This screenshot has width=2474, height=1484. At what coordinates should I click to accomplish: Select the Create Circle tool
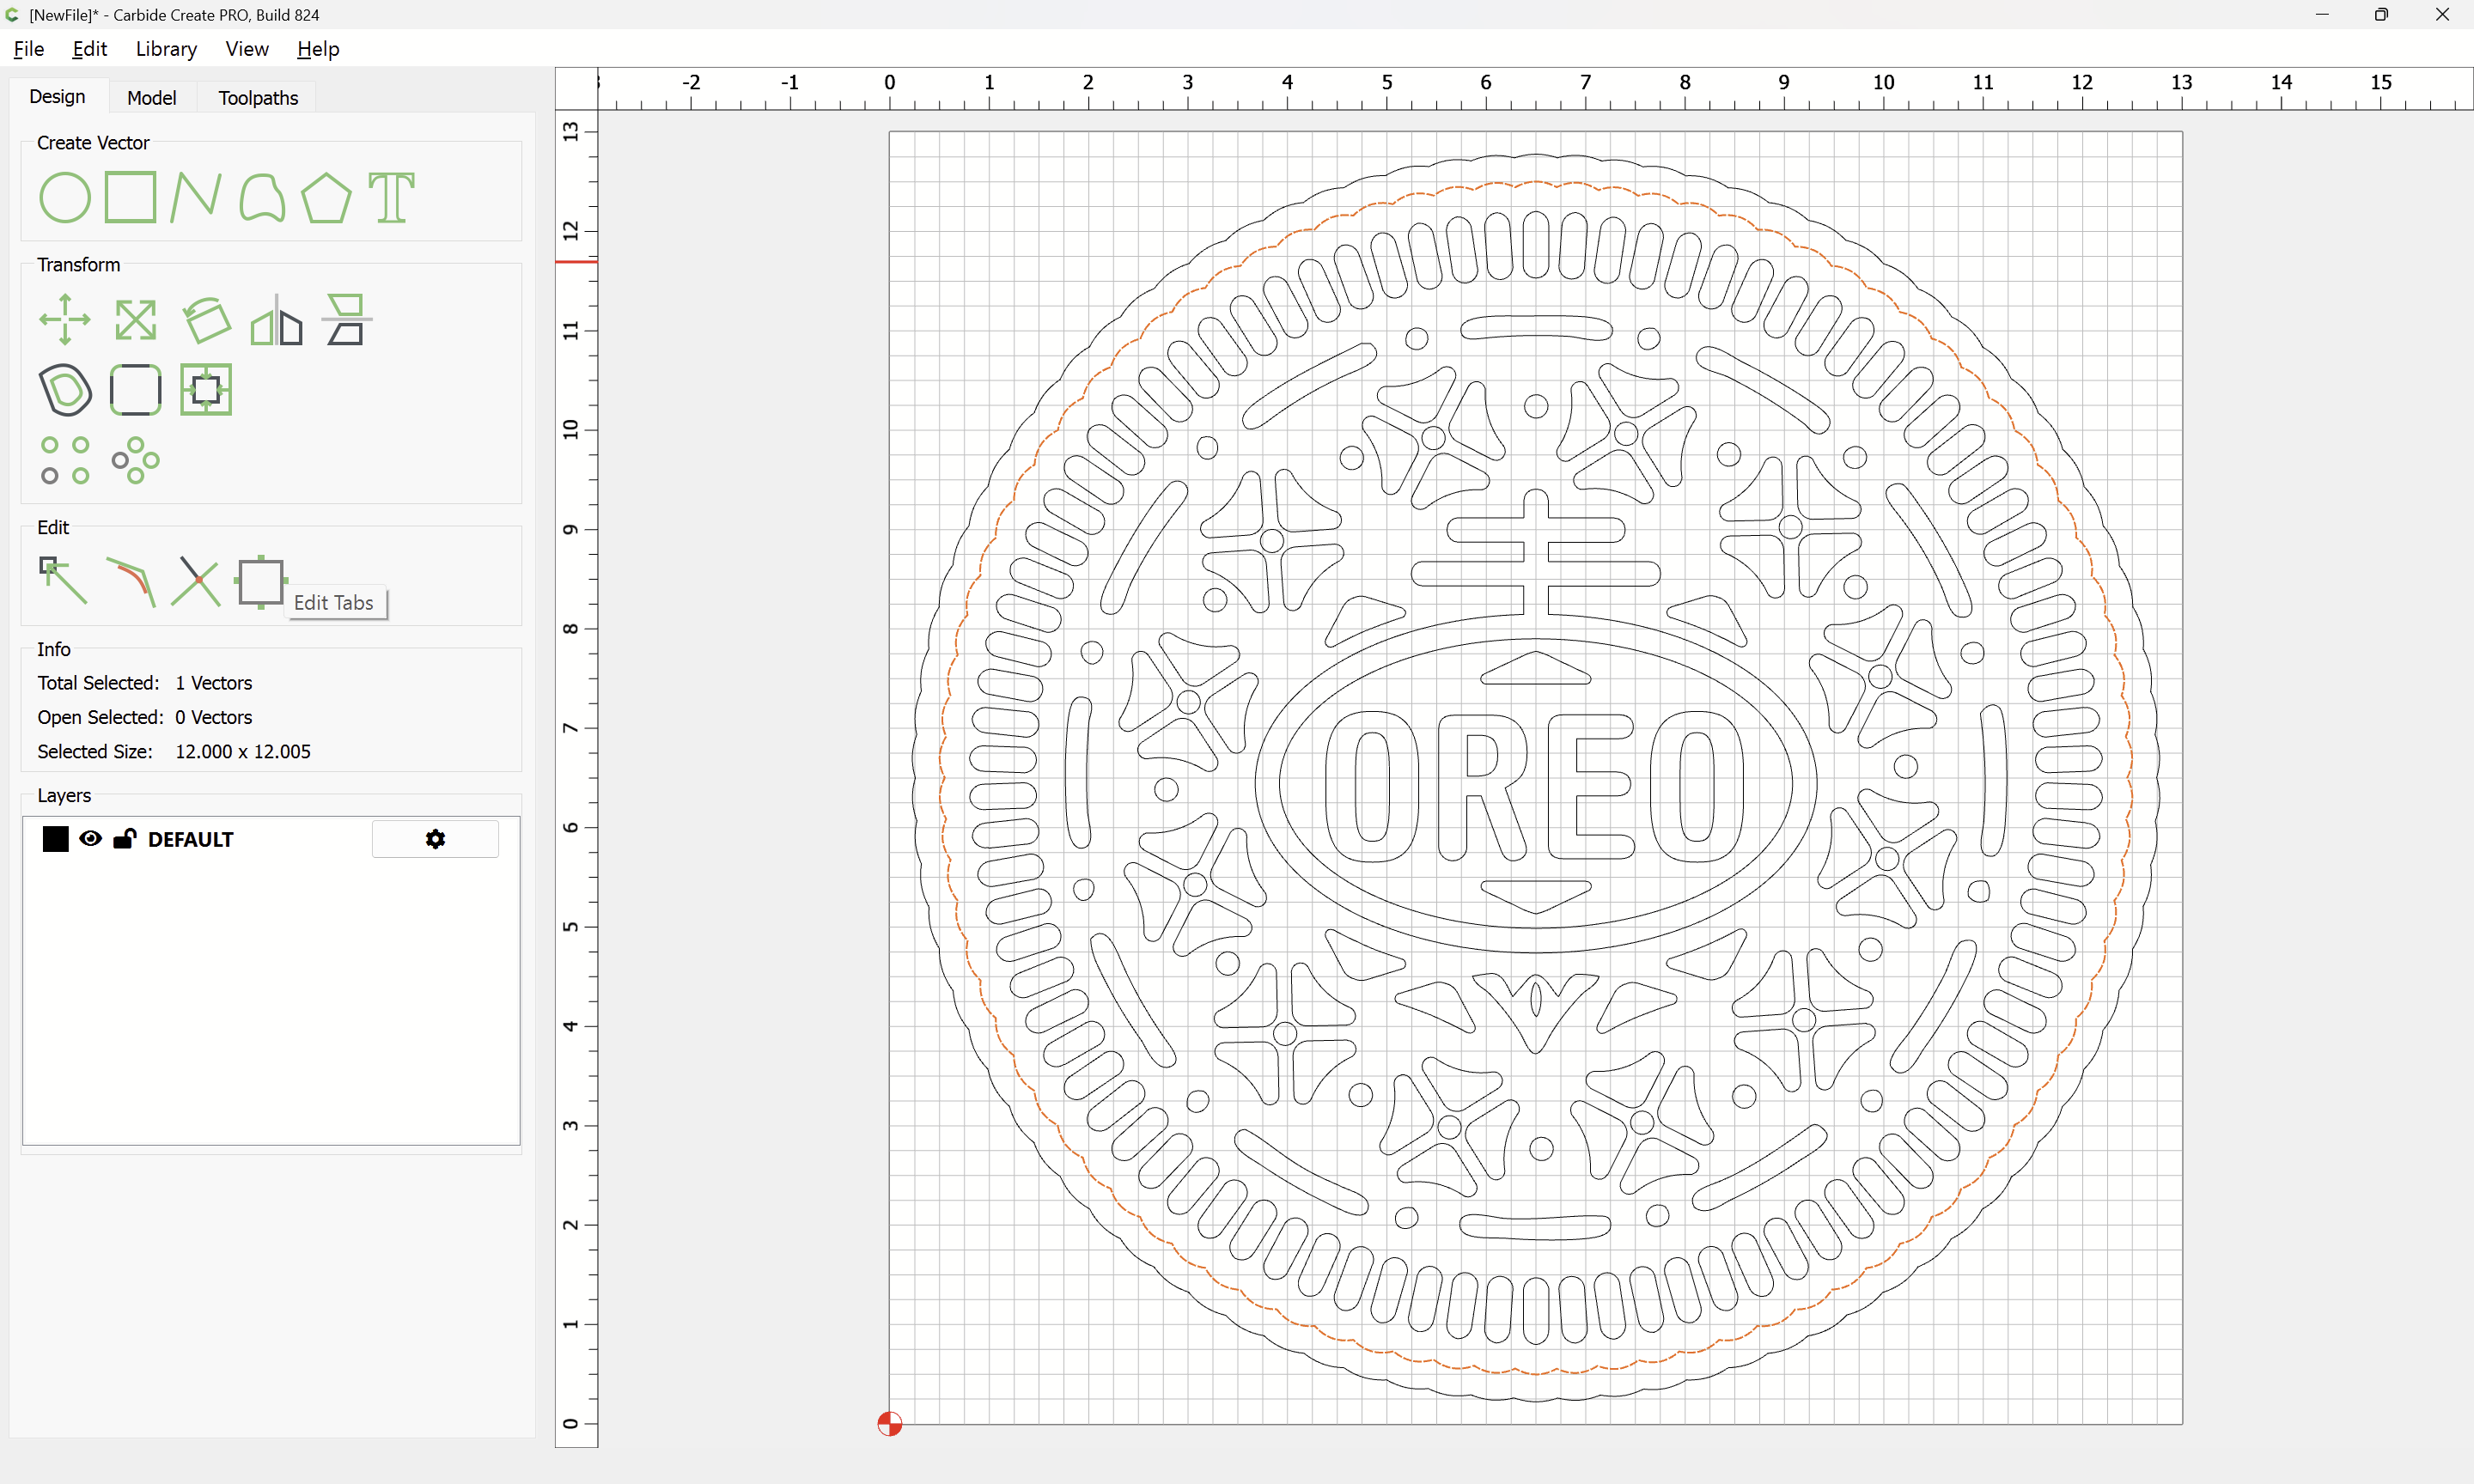65,197
